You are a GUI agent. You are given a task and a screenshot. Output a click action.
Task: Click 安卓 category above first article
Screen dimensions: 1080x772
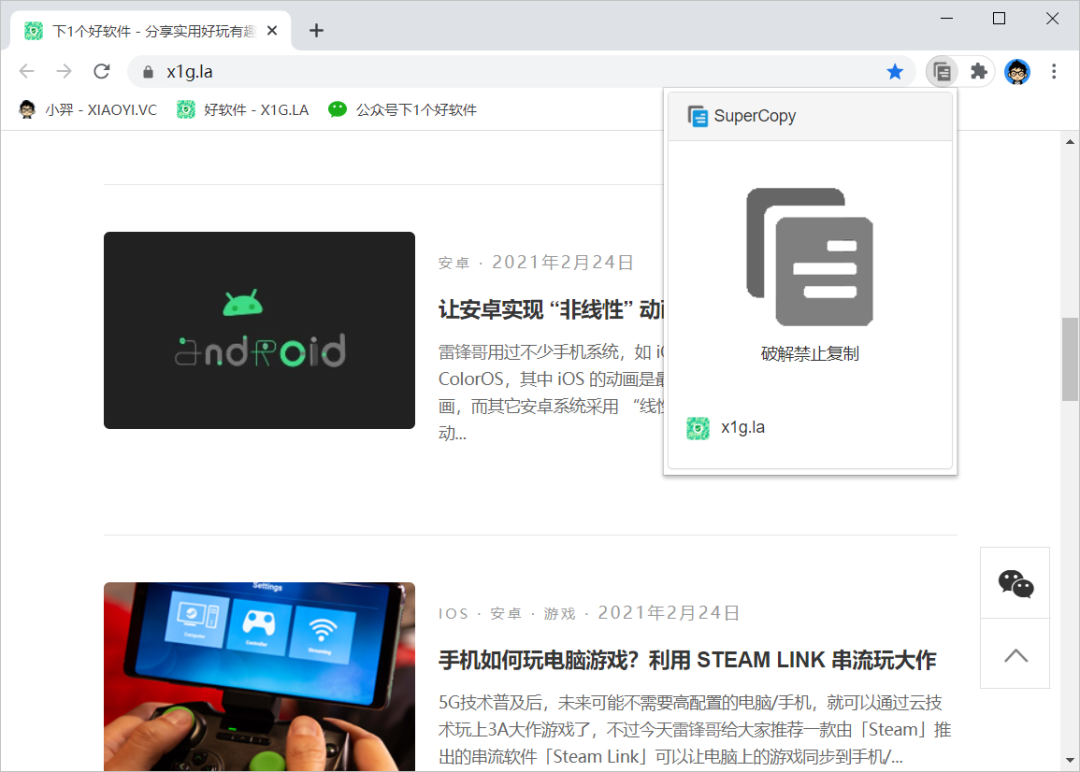tap(453, 263)
